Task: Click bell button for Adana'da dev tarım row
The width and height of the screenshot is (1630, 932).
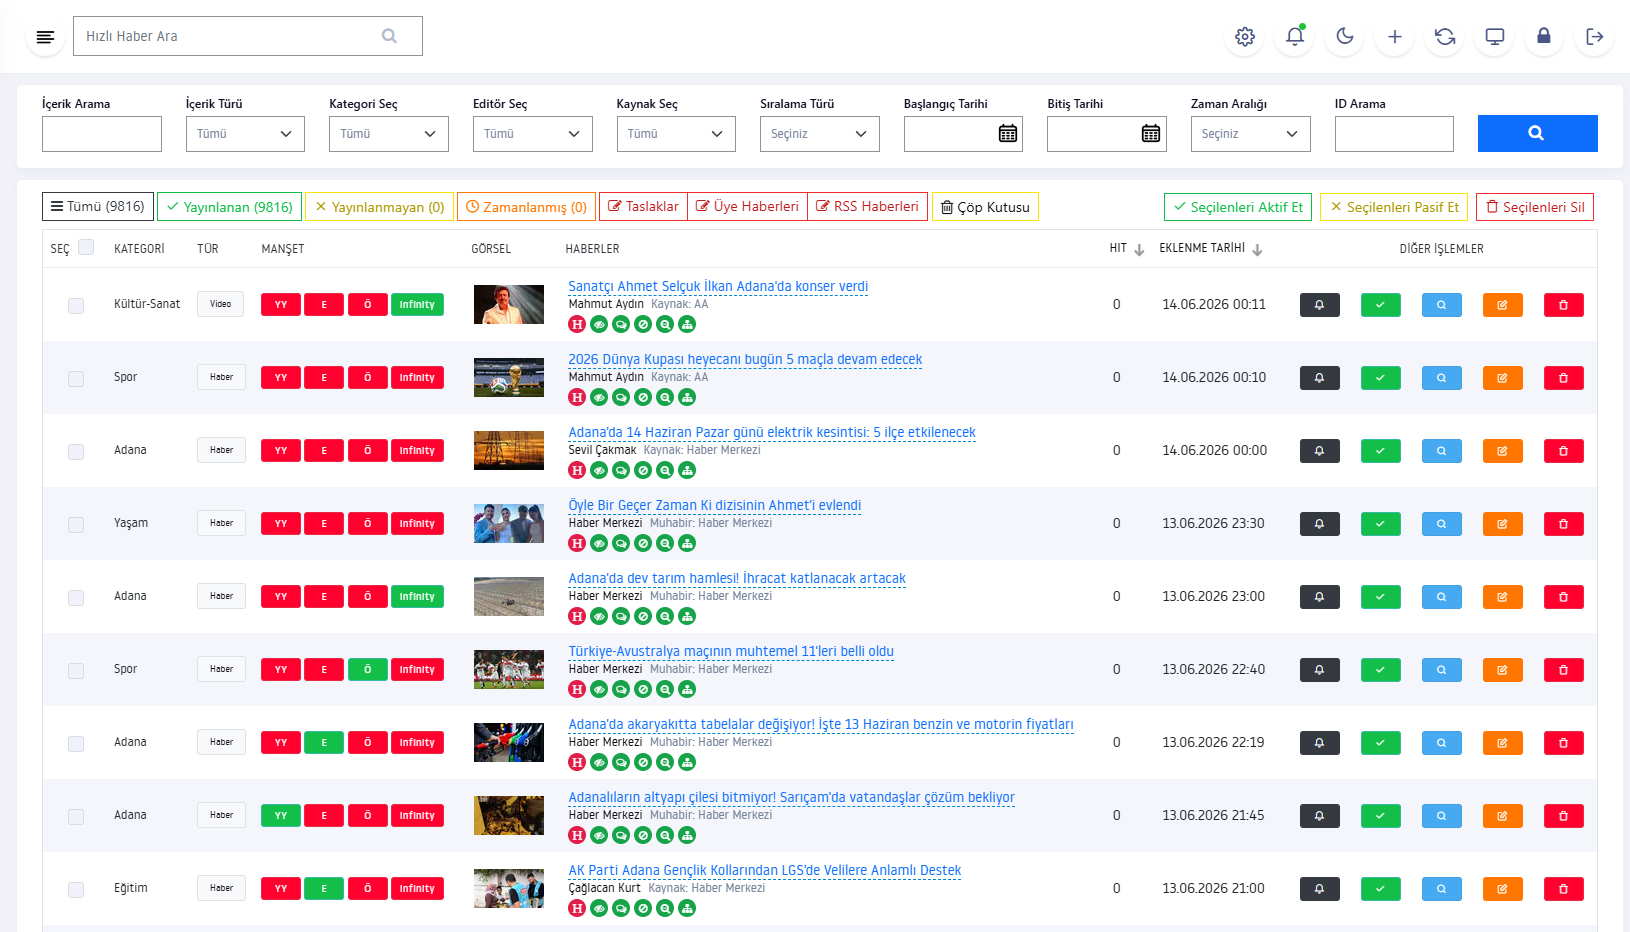Action: click(1319, 597)
